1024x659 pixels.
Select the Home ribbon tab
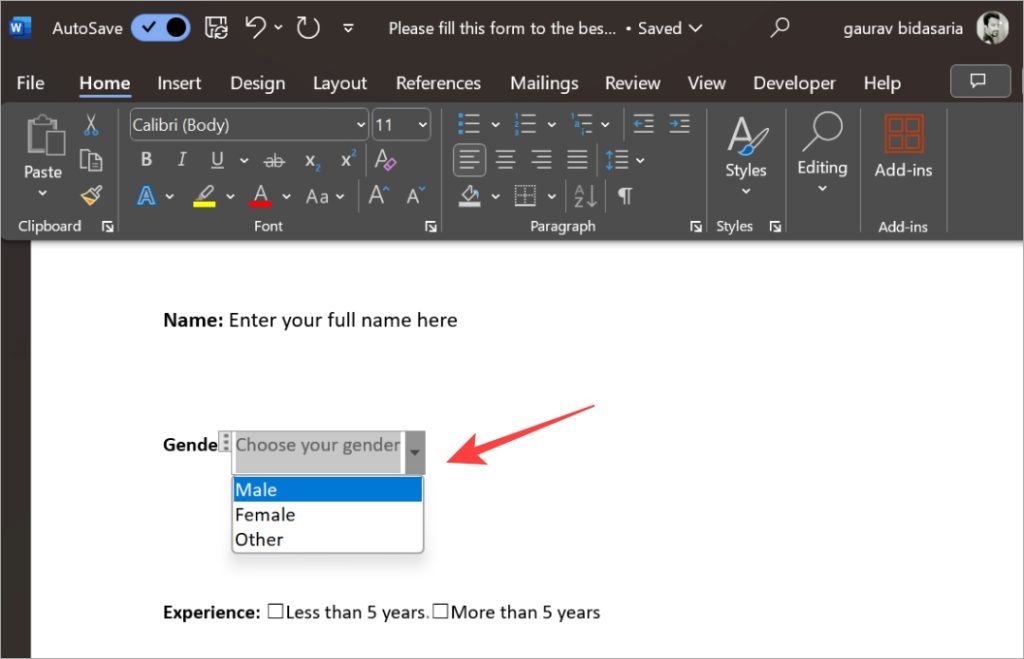[x=104, y=83]
